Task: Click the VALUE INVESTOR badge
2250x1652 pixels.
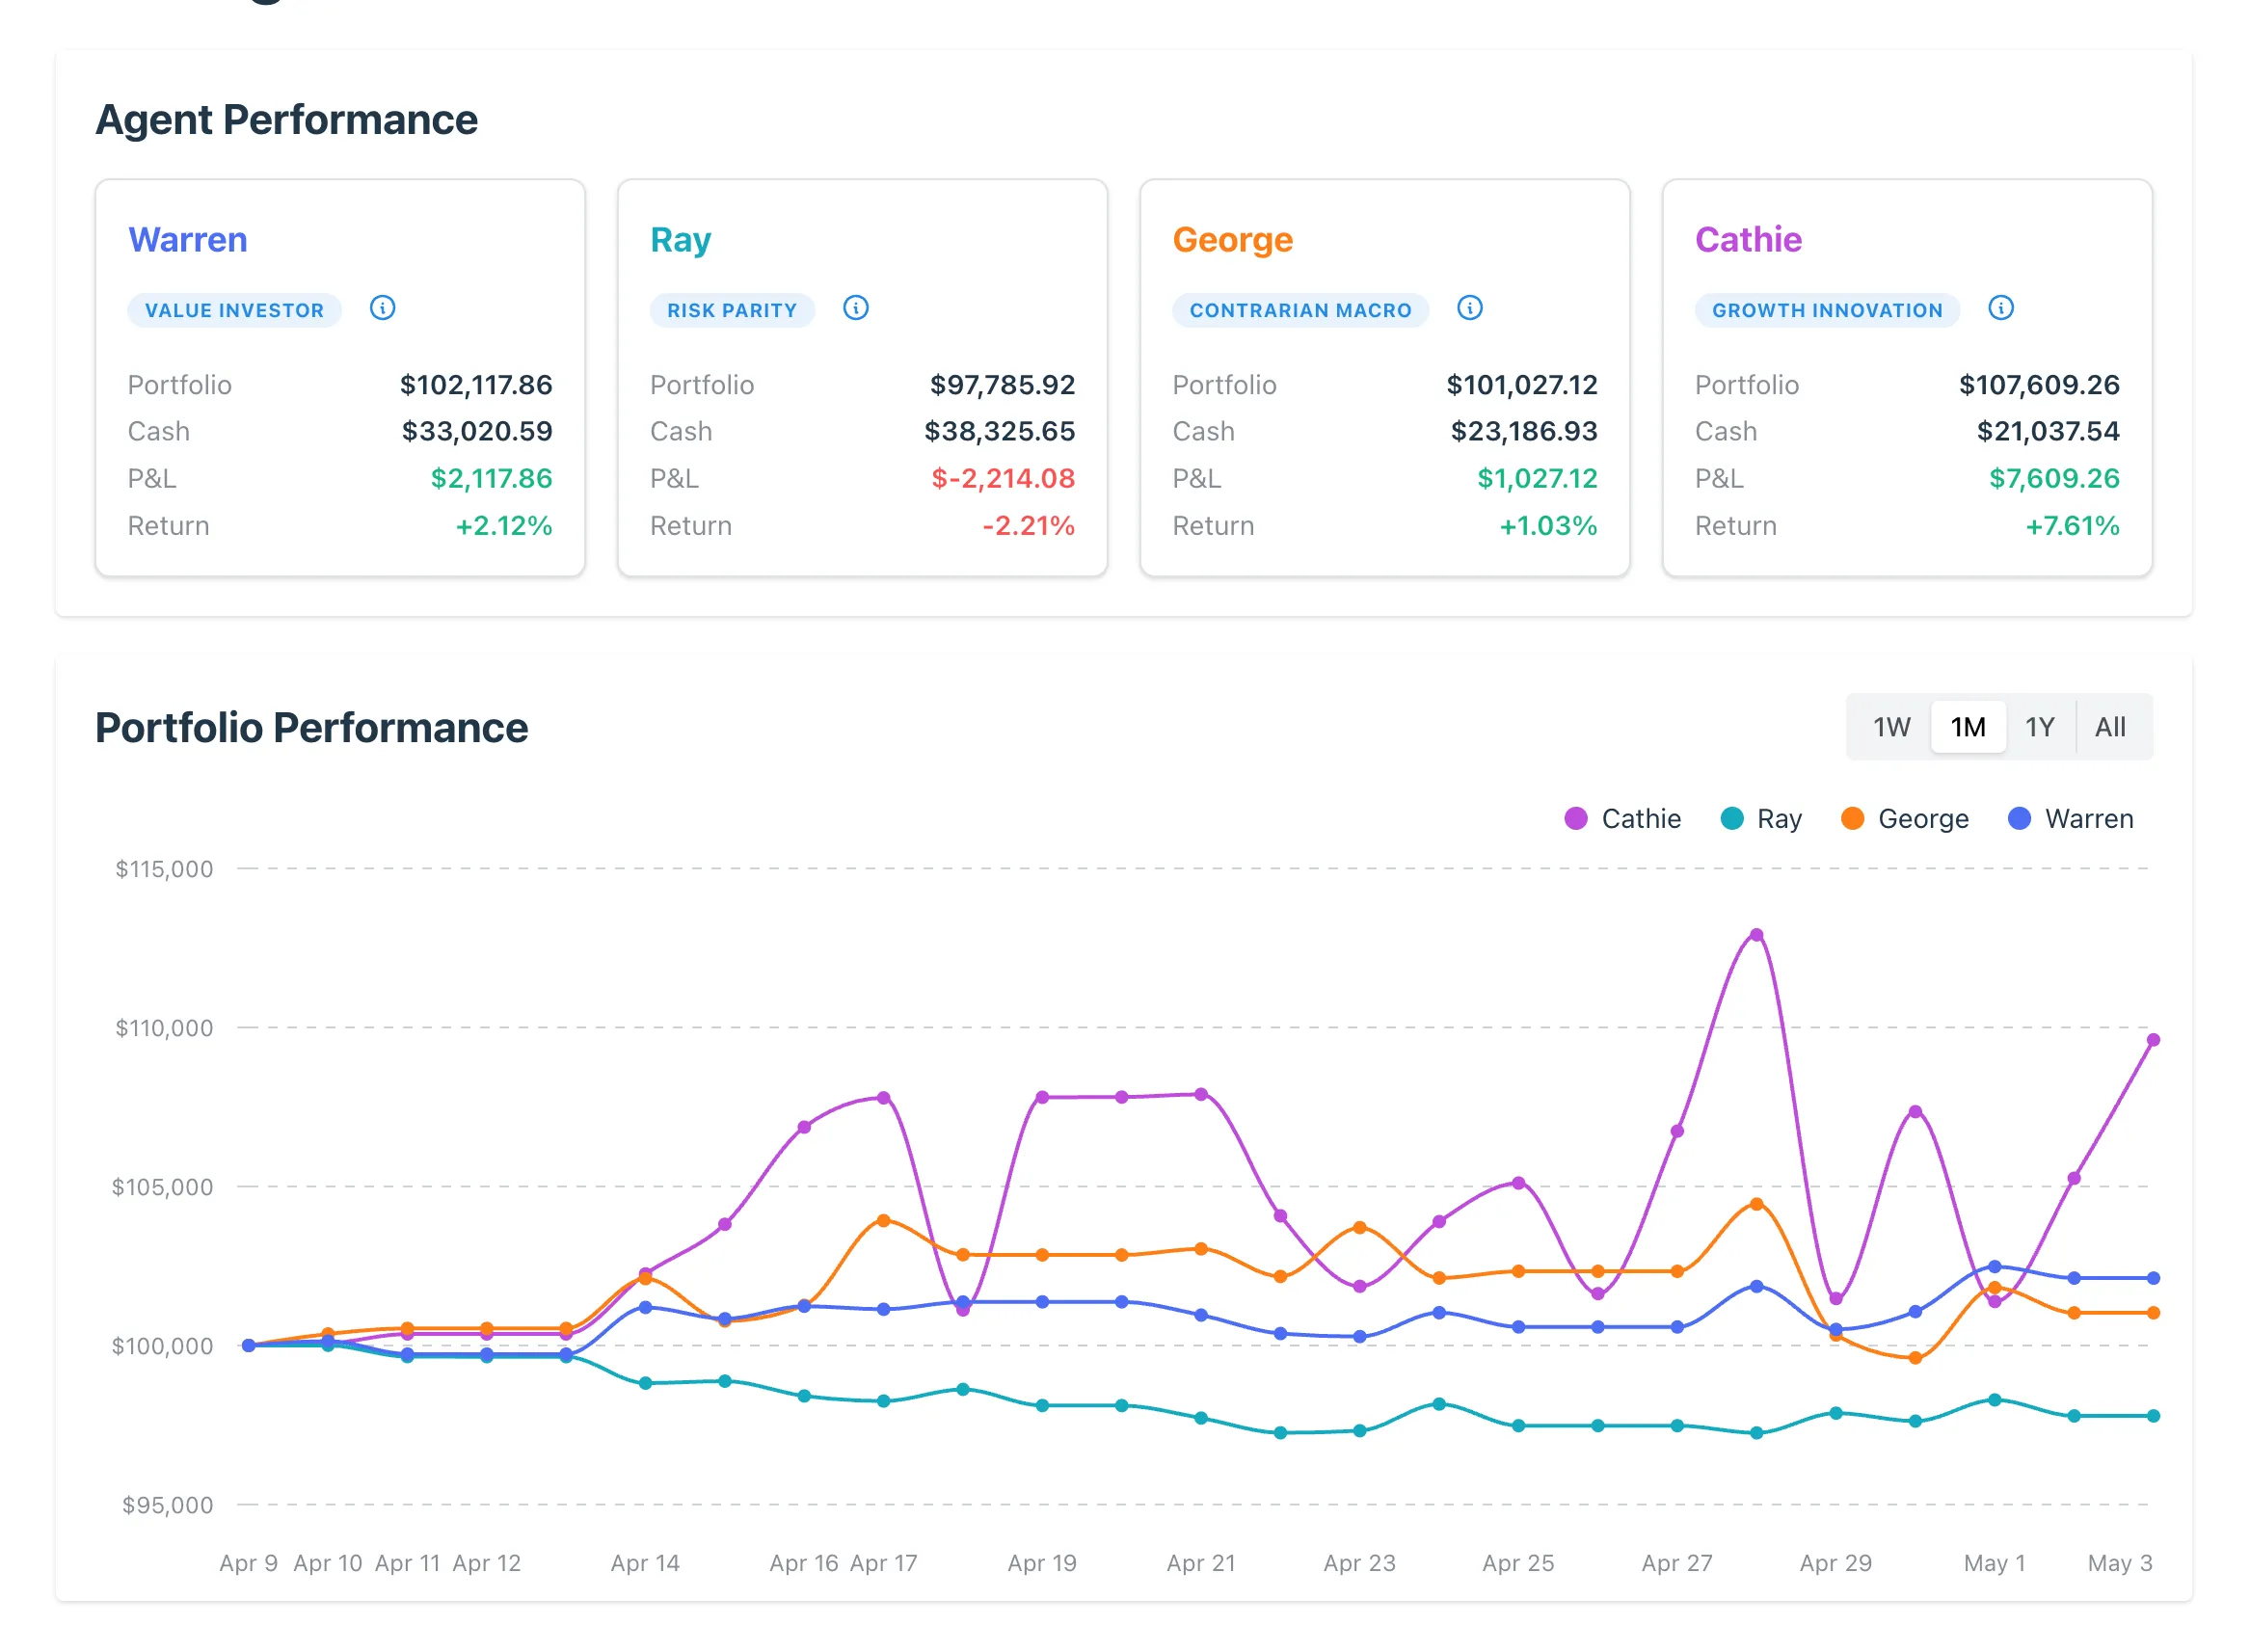Action: [x=234, y=310]
